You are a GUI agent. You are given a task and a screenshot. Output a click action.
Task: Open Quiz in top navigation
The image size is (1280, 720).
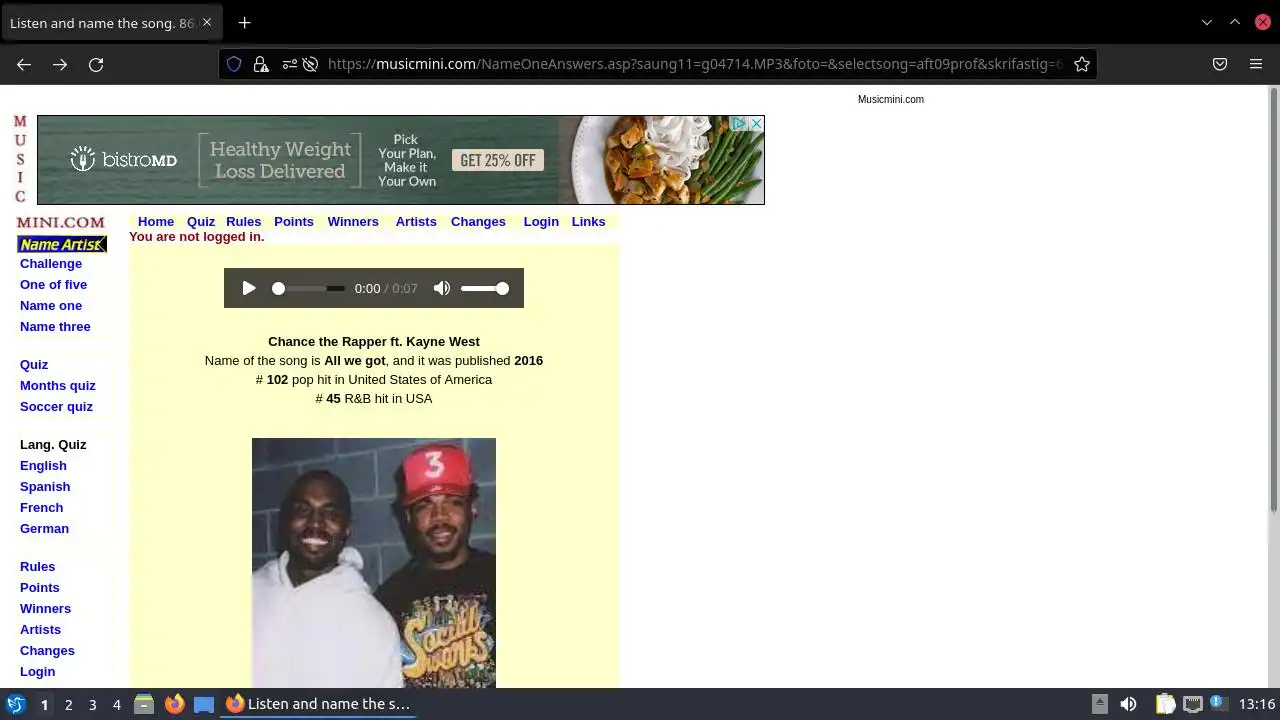(201, 222)
